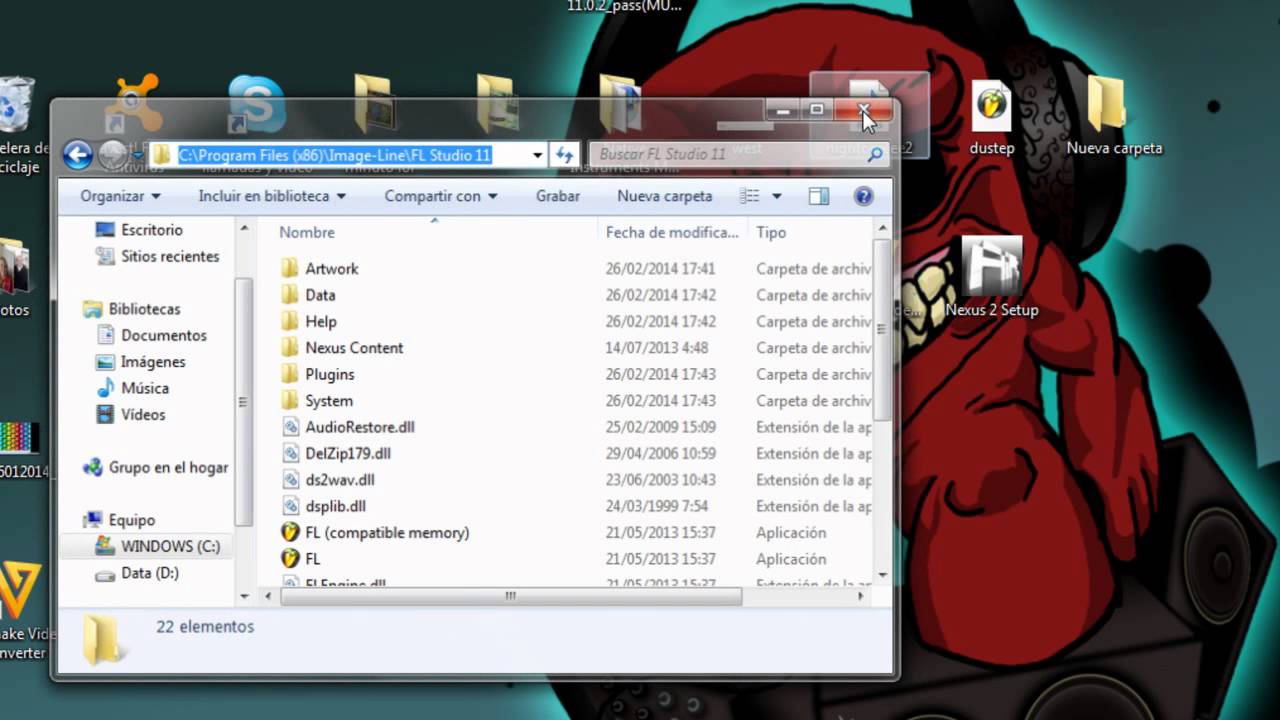Image resolution: width=1280 pixels, height=720 pixels.
Task: Open the Documentos library
Action: [164, 335]
